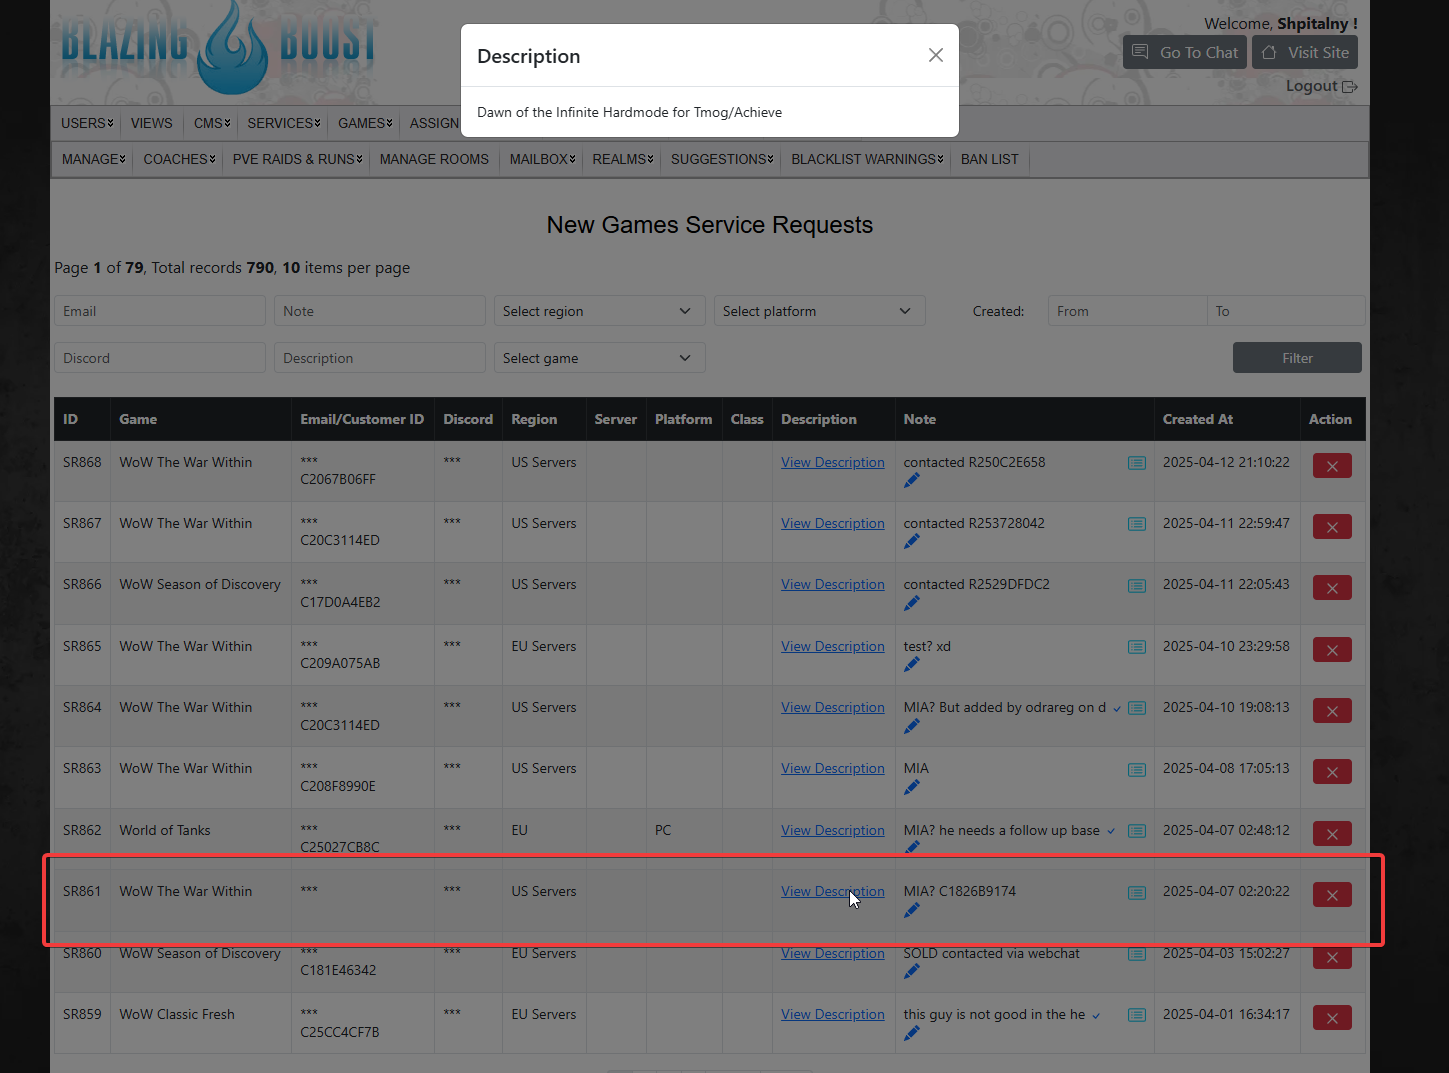The width and height of the screenshot is (1449, 1073).
Task: Delete request SR865 with the red X
Action: click(1332, 650)
